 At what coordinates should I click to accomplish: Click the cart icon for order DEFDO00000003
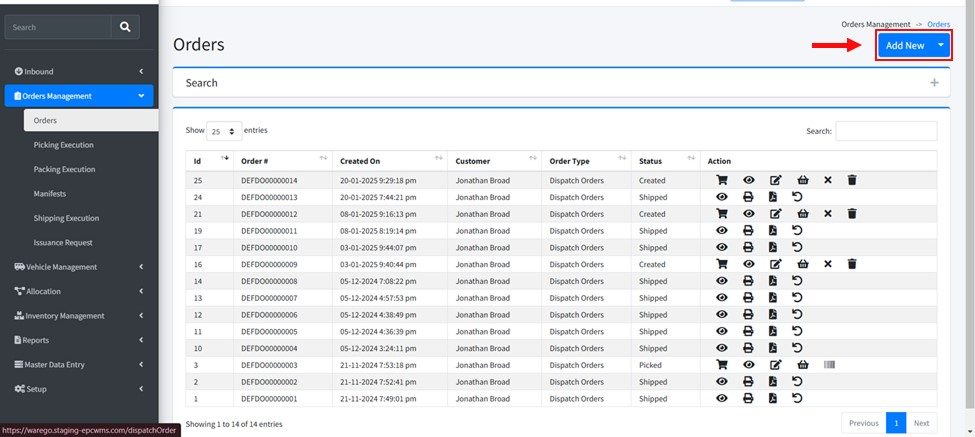(722, 365)
